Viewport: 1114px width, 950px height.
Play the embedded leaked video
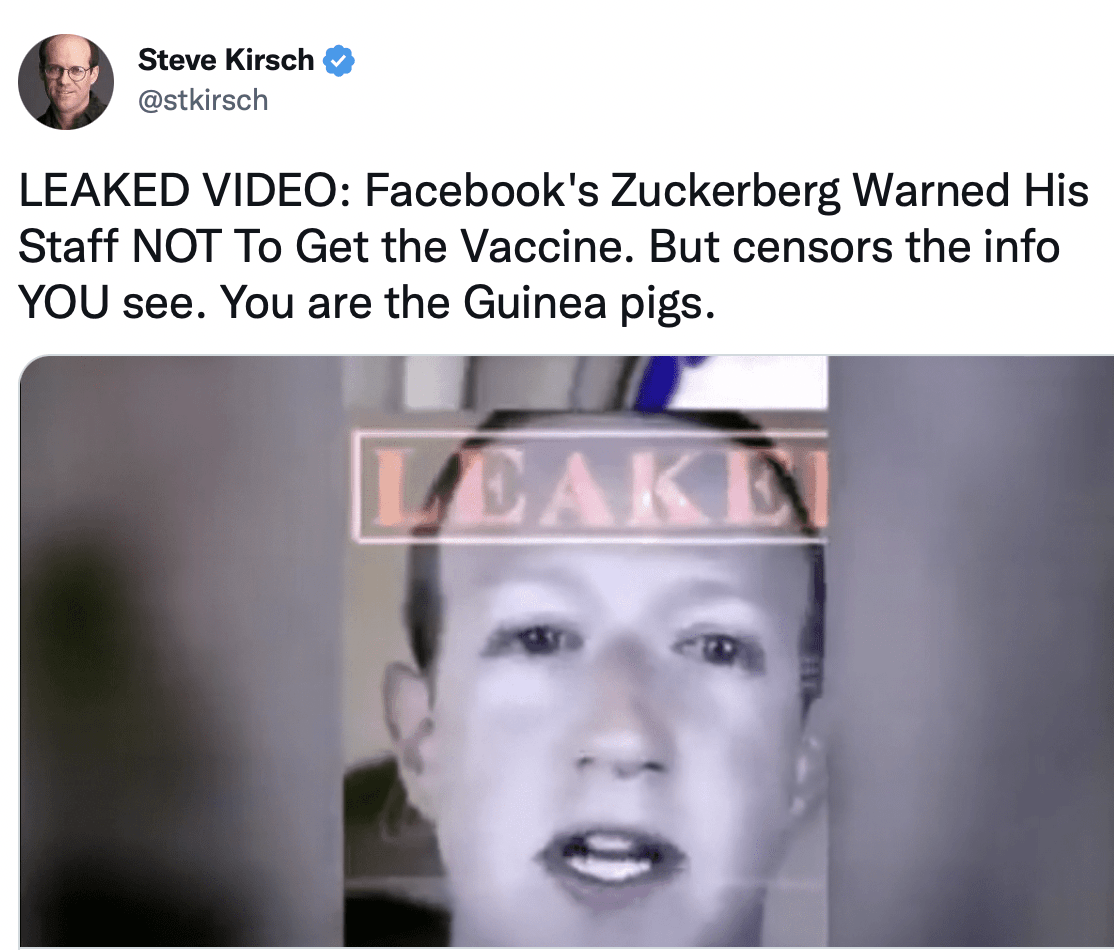566,652
